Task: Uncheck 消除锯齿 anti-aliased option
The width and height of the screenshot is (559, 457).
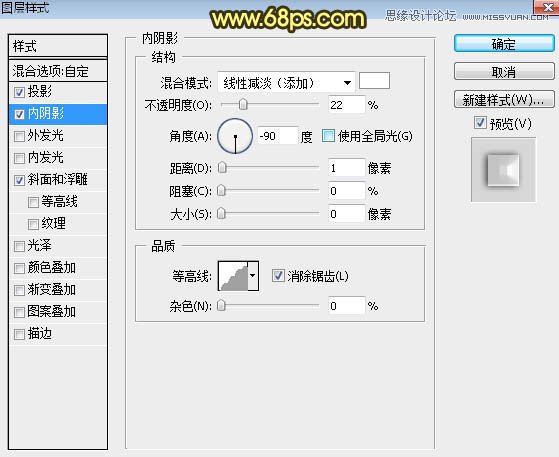Action: click(278, 276)
